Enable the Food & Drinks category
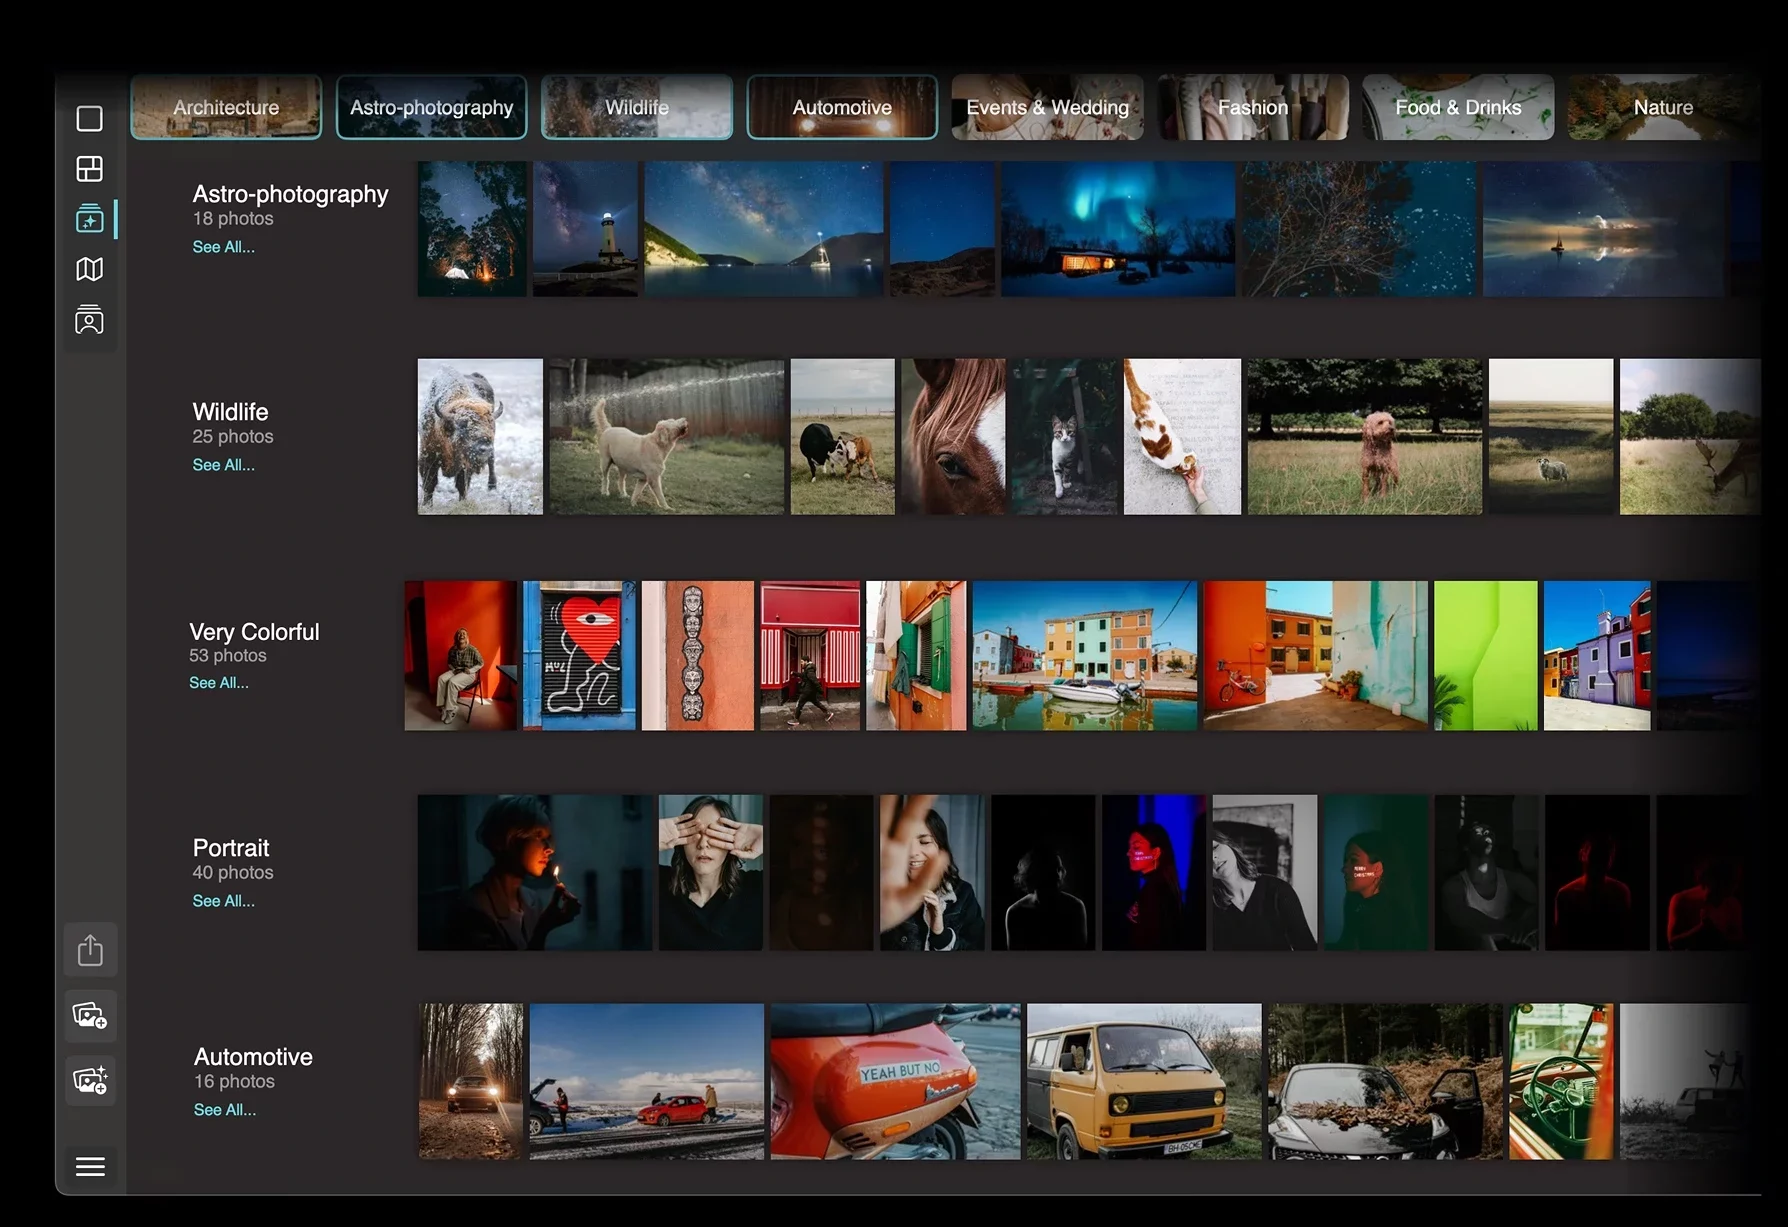Viewport: 1788px width, 1227px height. (x=1458, y=107)
